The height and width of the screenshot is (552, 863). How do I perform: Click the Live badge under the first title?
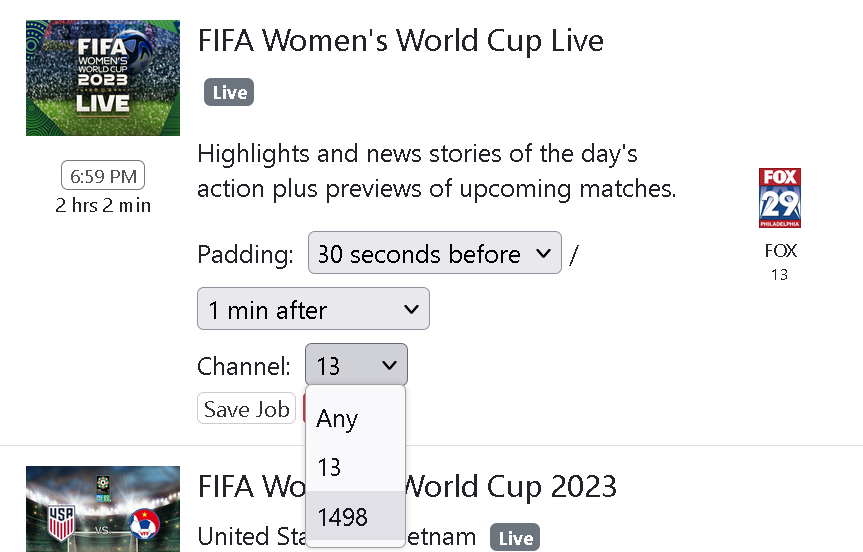pos(229,92)
